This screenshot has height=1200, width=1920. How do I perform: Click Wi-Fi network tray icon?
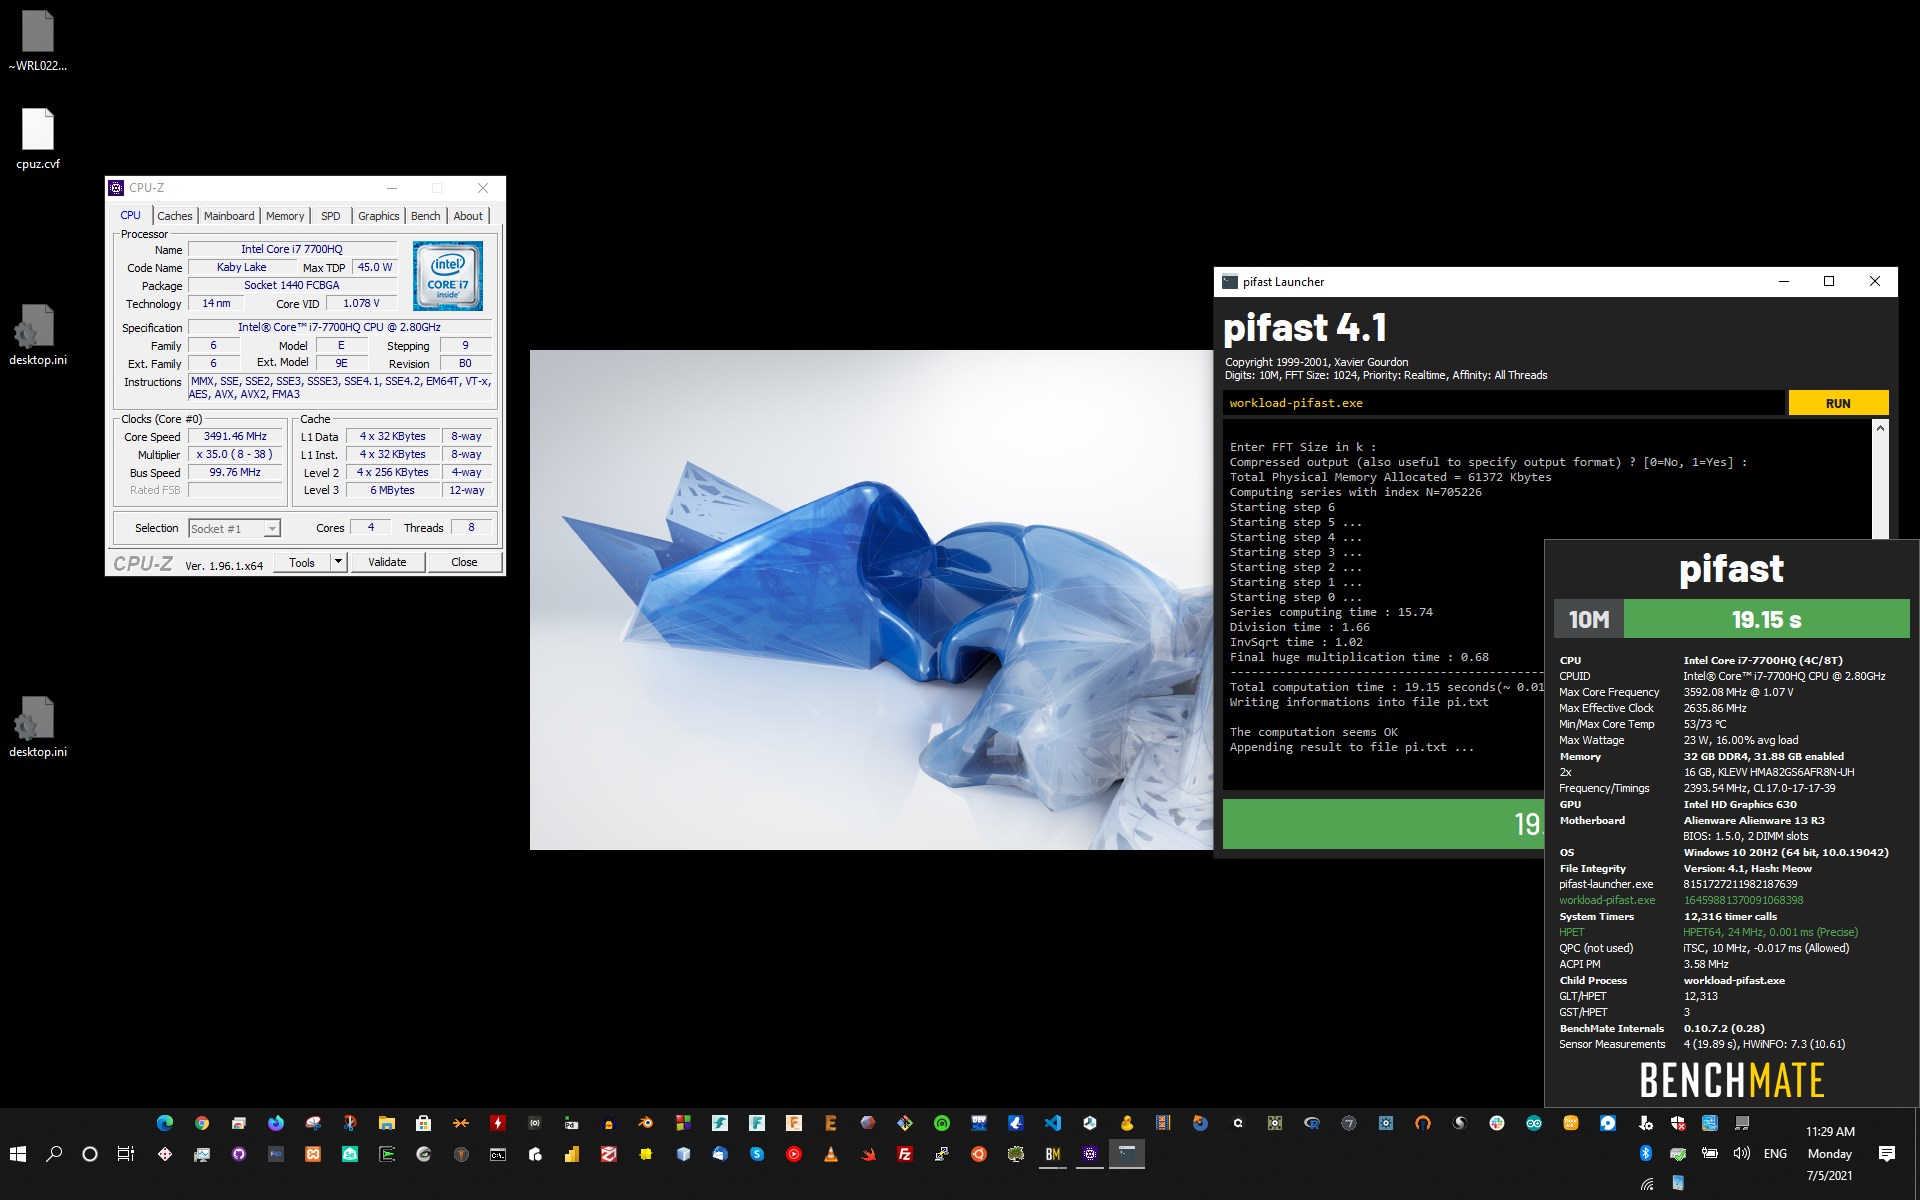point(1647,1184)
